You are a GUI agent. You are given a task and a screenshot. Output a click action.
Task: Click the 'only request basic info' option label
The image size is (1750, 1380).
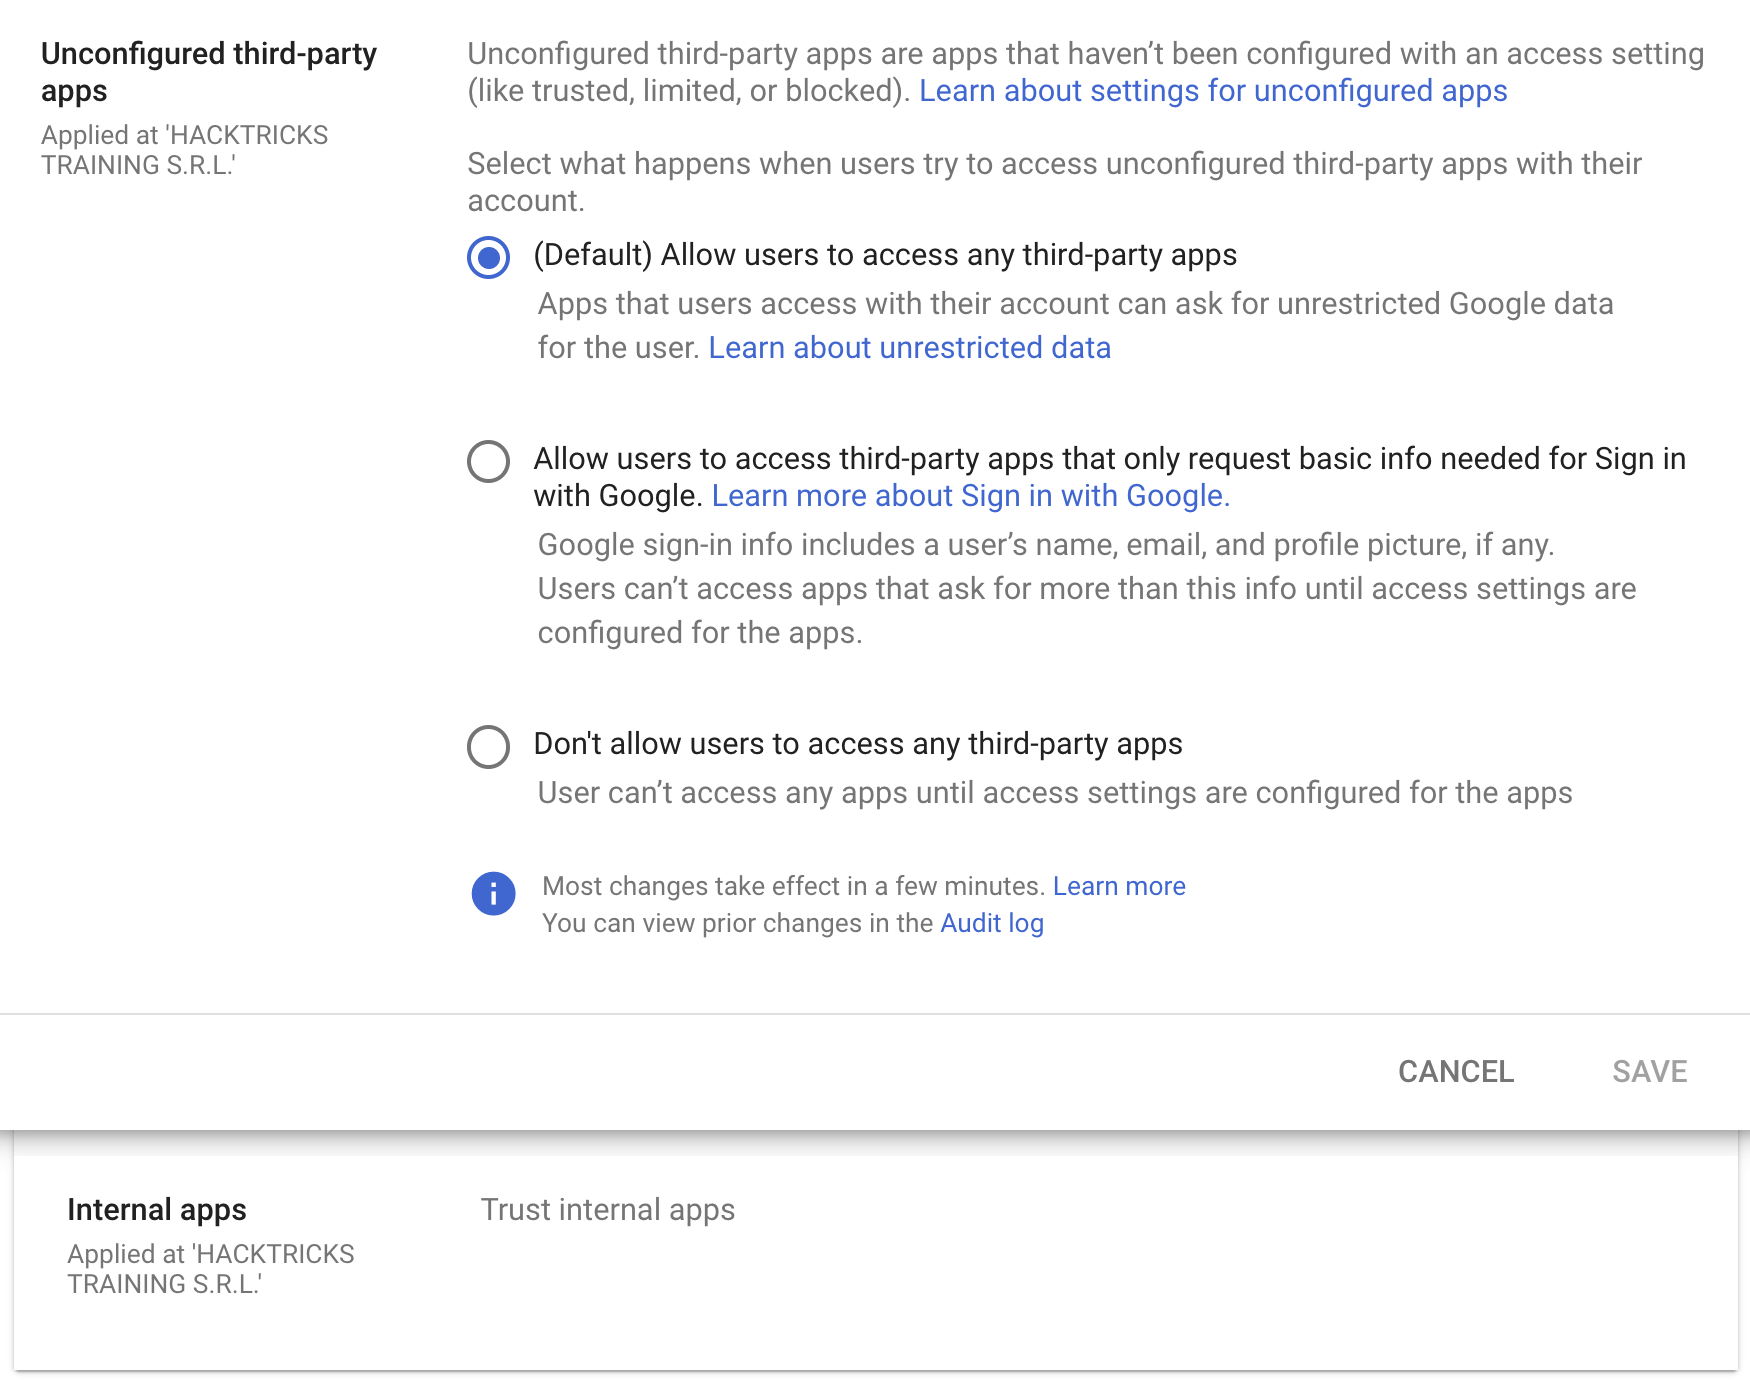[x=1108, y=459]
